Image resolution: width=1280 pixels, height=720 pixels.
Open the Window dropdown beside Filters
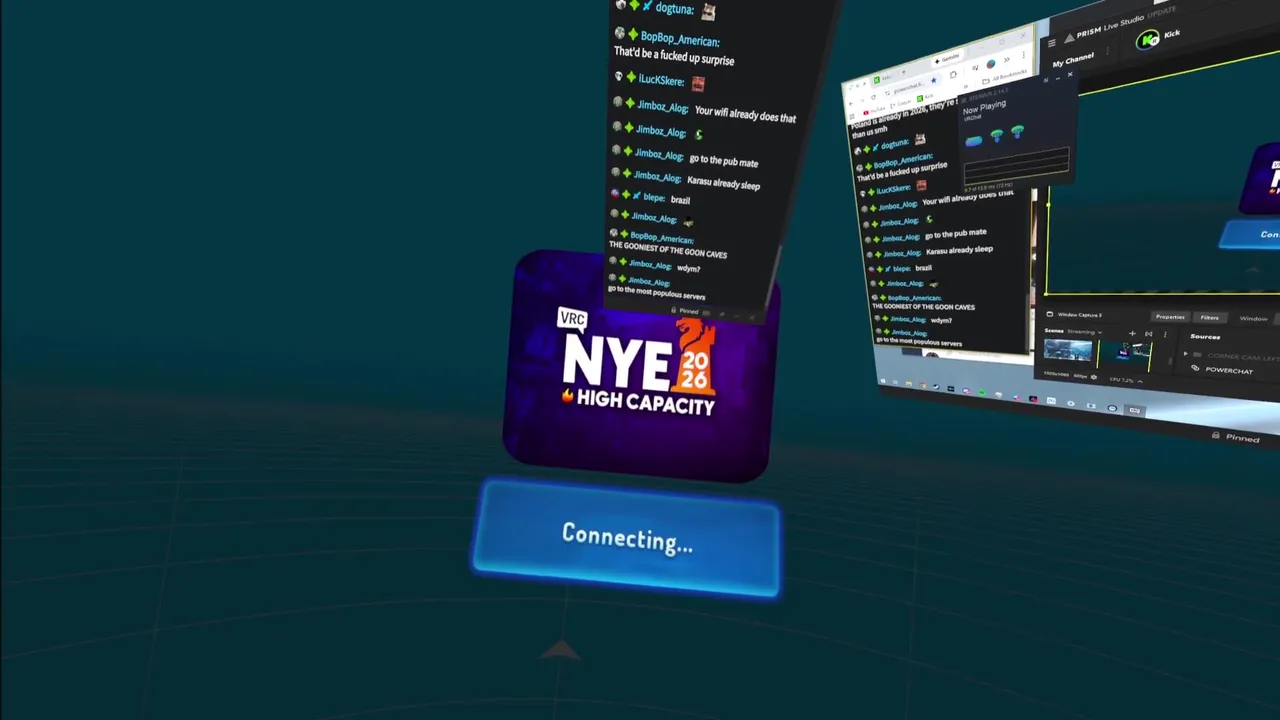pos(1254,319)
